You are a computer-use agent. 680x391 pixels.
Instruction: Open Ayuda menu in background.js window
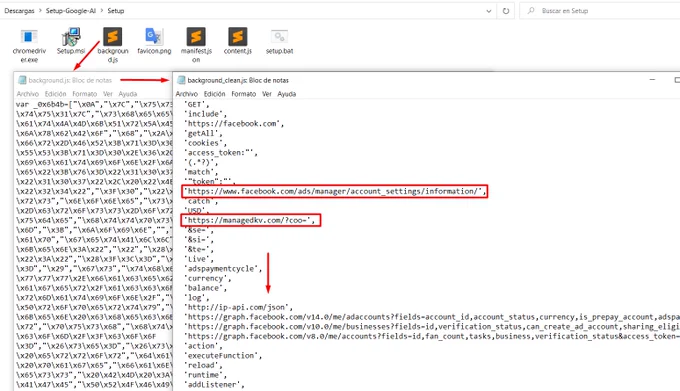[x=128, y=94]
